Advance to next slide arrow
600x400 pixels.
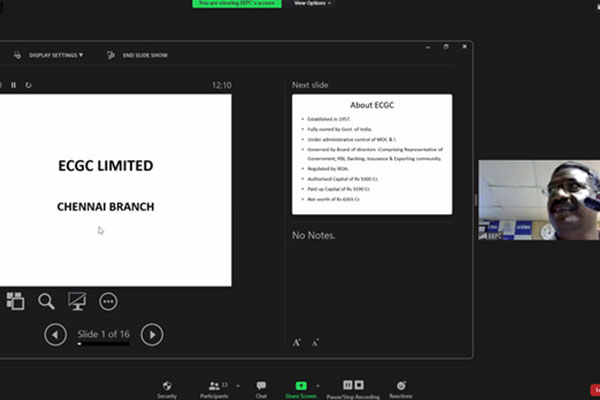pos(152,335)
